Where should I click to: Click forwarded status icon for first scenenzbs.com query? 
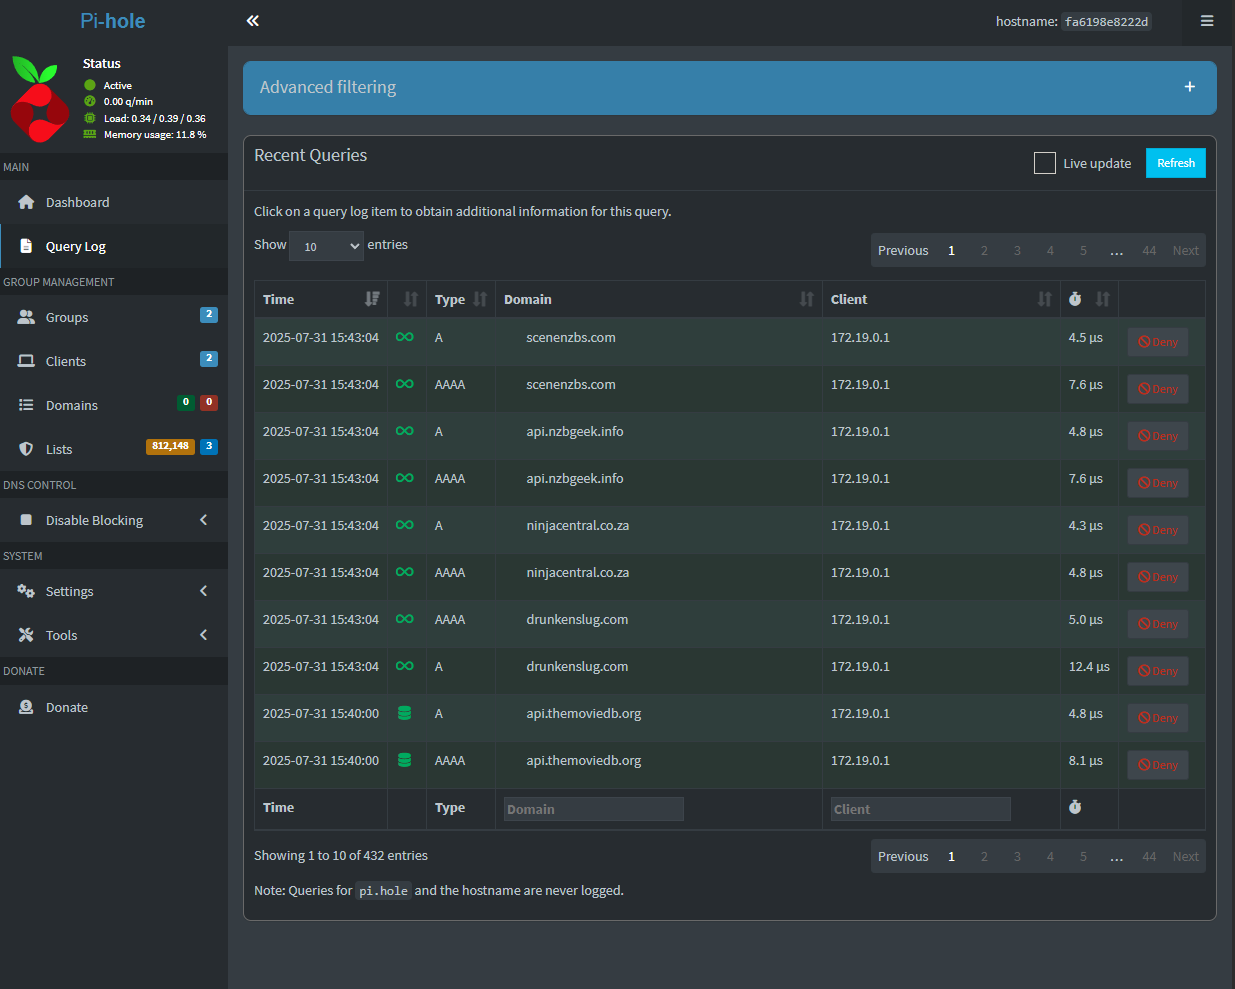405,338
